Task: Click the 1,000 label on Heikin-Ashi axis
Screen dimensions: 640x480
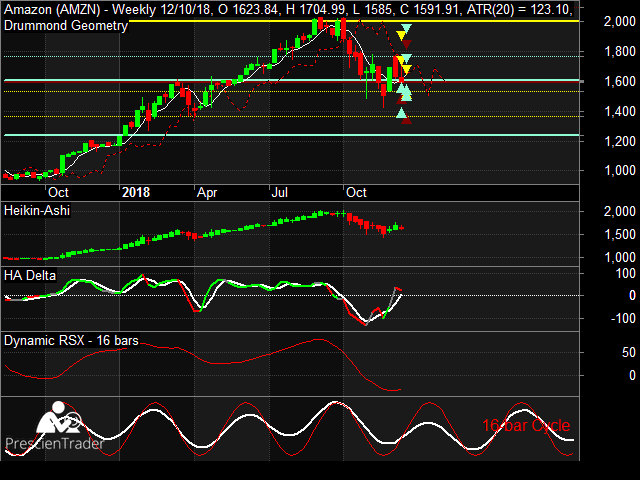Action: pyautogui.click(x=619, y=257)
